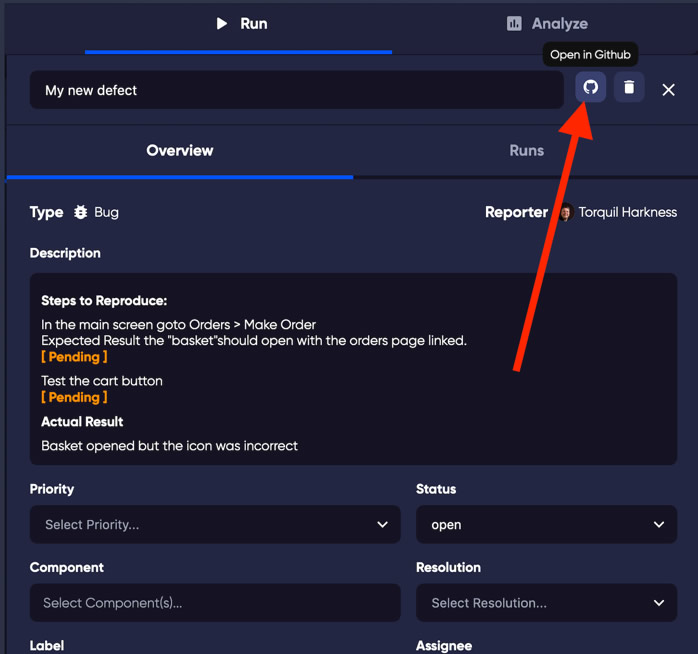Open the defect in Github
This screenshot has width=698, height=654.
590,87
